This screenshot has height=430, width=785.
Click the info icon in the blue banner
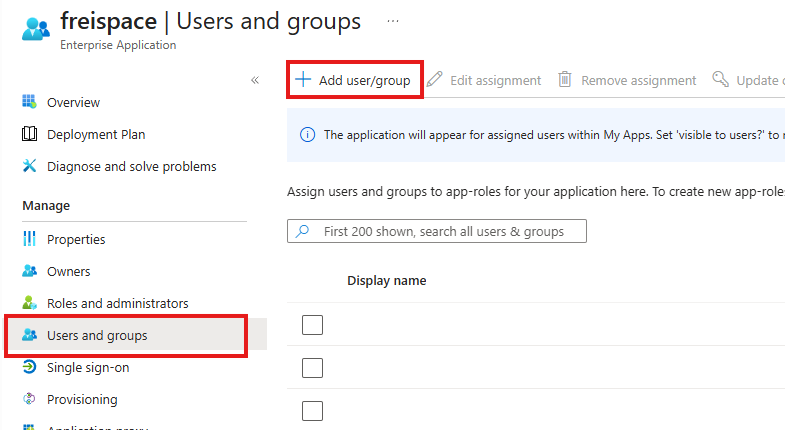307,135
